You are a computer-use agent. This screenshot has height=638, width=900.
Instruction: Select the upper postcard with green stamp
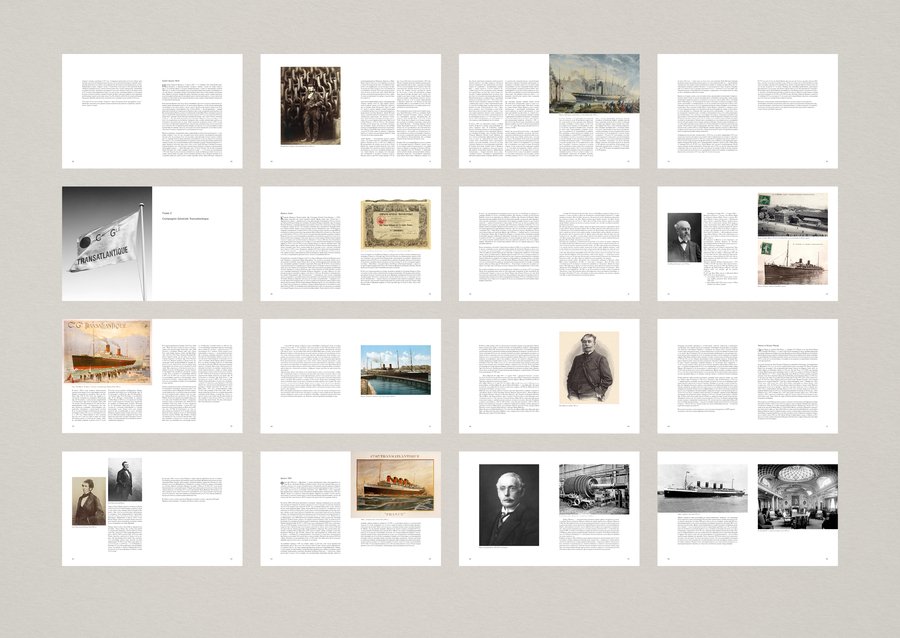(x=793, y=215)
